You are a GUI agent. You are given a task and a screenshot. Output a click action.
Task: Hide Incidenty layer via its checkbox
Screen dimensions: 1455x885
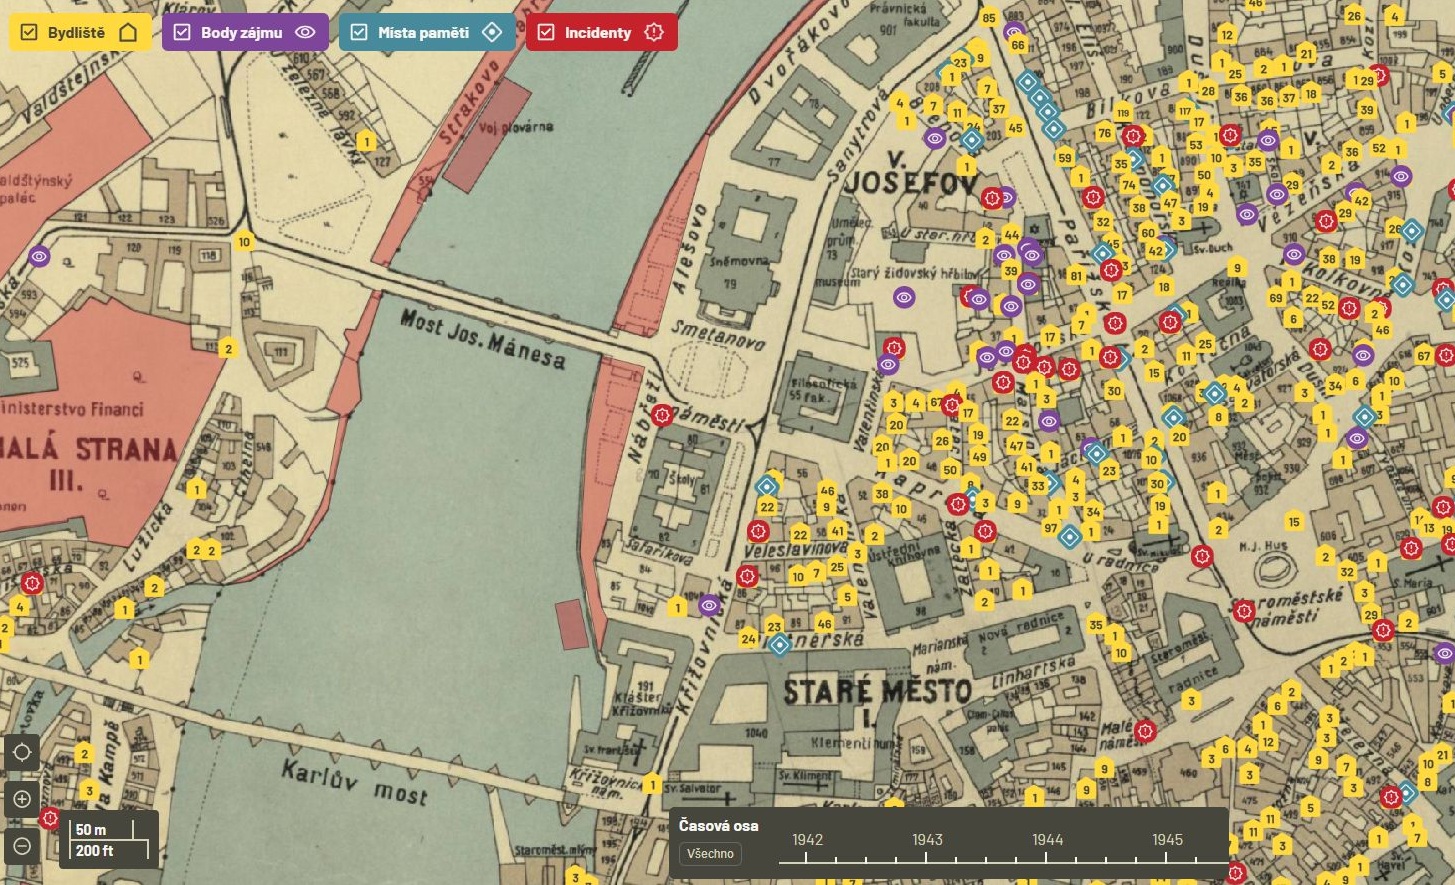point(546,33)
